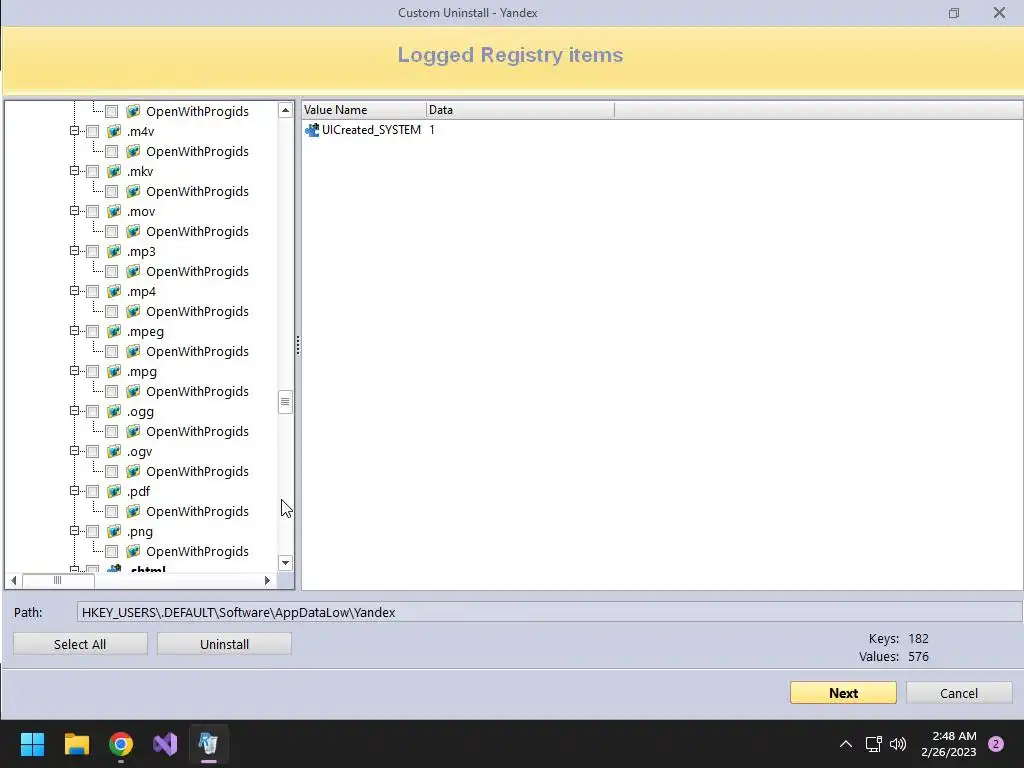
Task: Click OpenWithProgids icon under .mkv
Action: (x=133, y=191)
